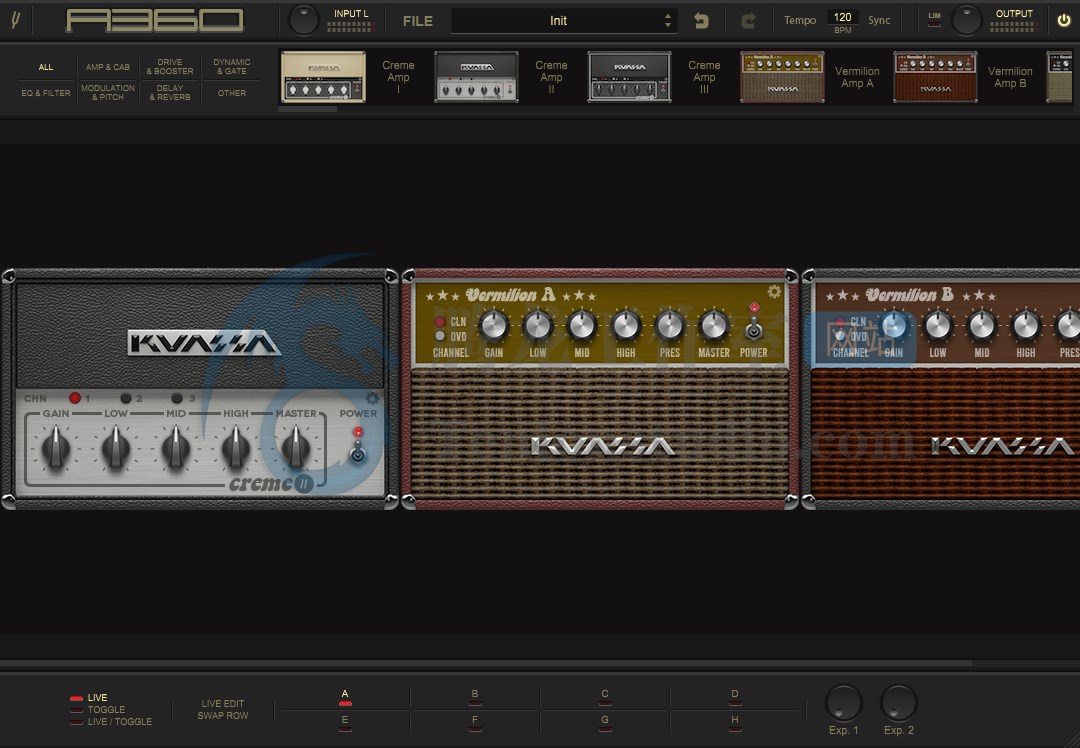Viewport: 1080px width, 748px height.
Task: Select Creme II channel 1 LED
Action: [75, 397]
